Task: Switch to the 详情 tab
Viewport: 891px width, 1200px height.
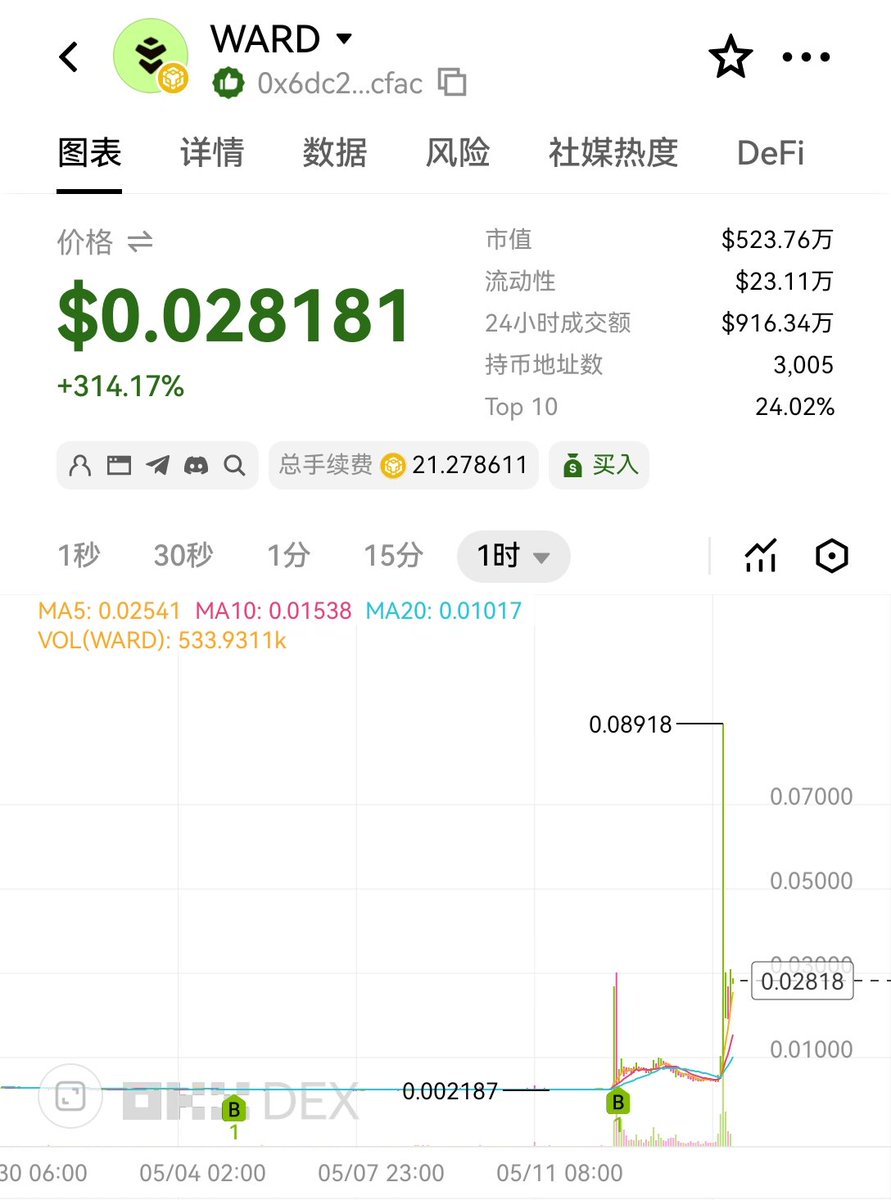Action: (x=212, y=153)
